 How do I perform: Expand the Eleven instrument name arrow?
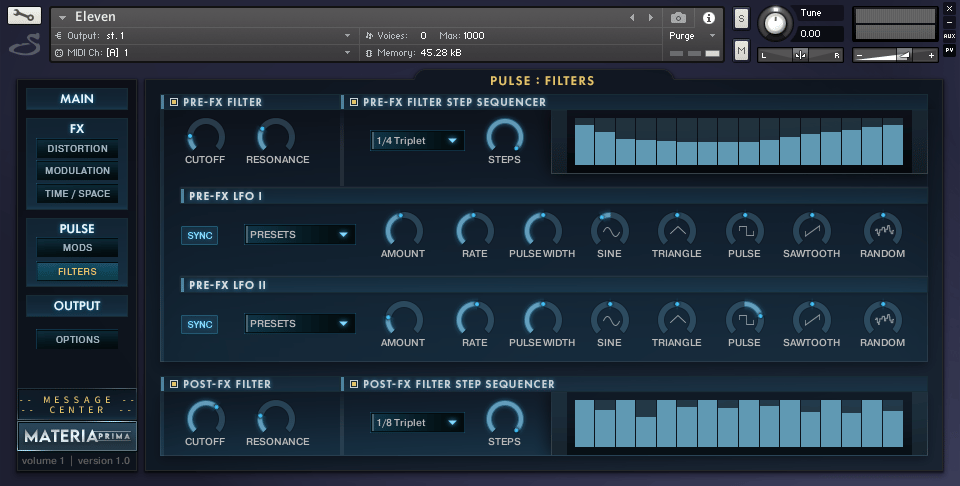point(62,18)
